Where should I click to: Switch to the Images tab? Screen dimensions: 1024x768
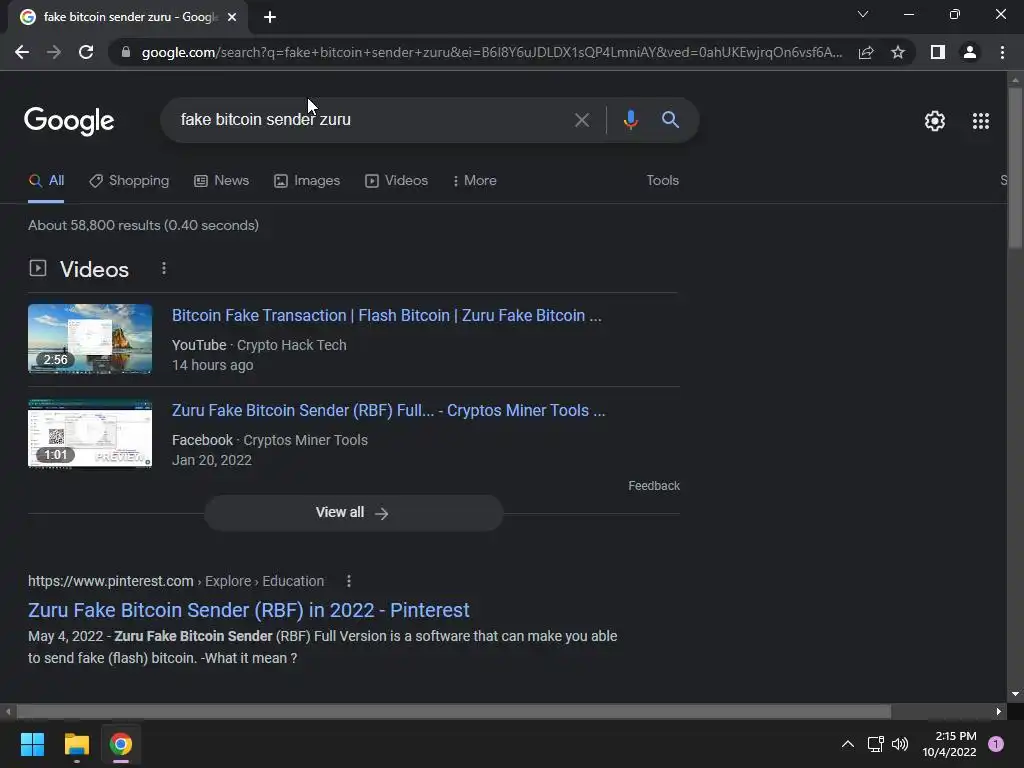[x=307, y=181]
